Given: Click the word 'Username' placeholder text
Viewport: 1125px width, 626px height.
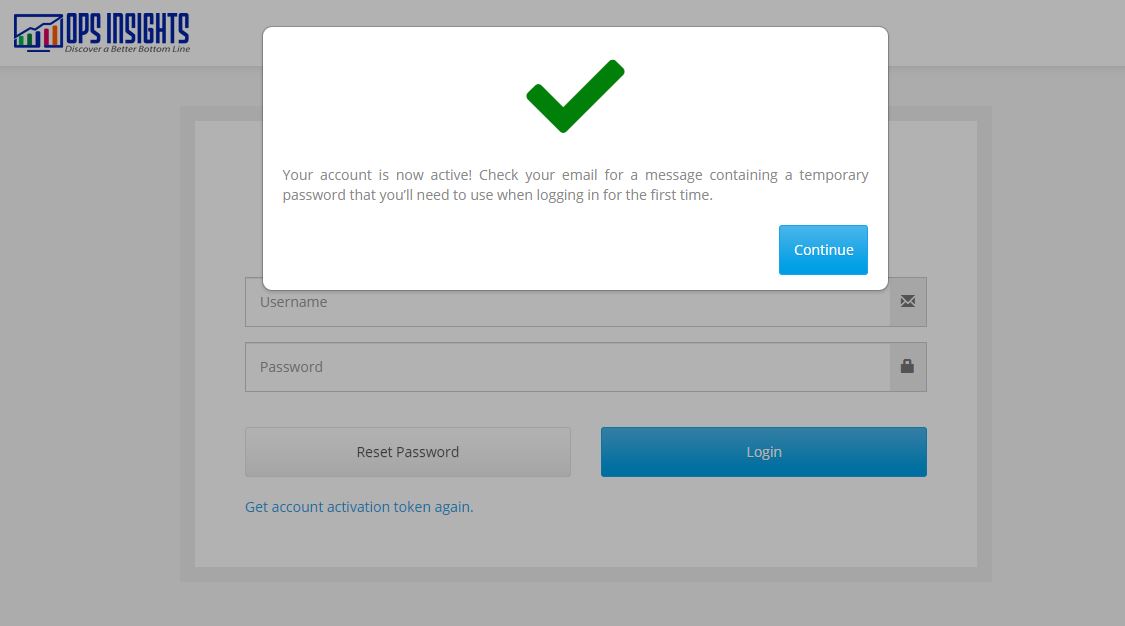Looking at the screenshot, I should 293,302.
